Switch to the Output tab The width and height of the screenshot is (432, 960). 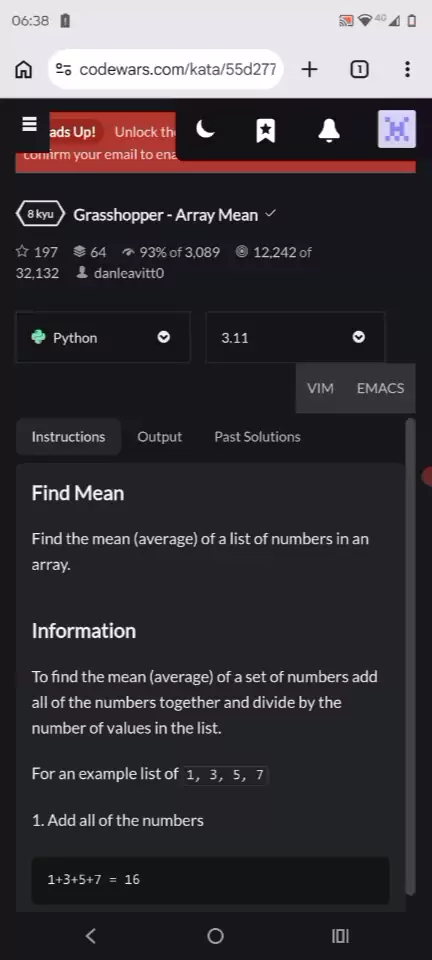pos(160,437)
